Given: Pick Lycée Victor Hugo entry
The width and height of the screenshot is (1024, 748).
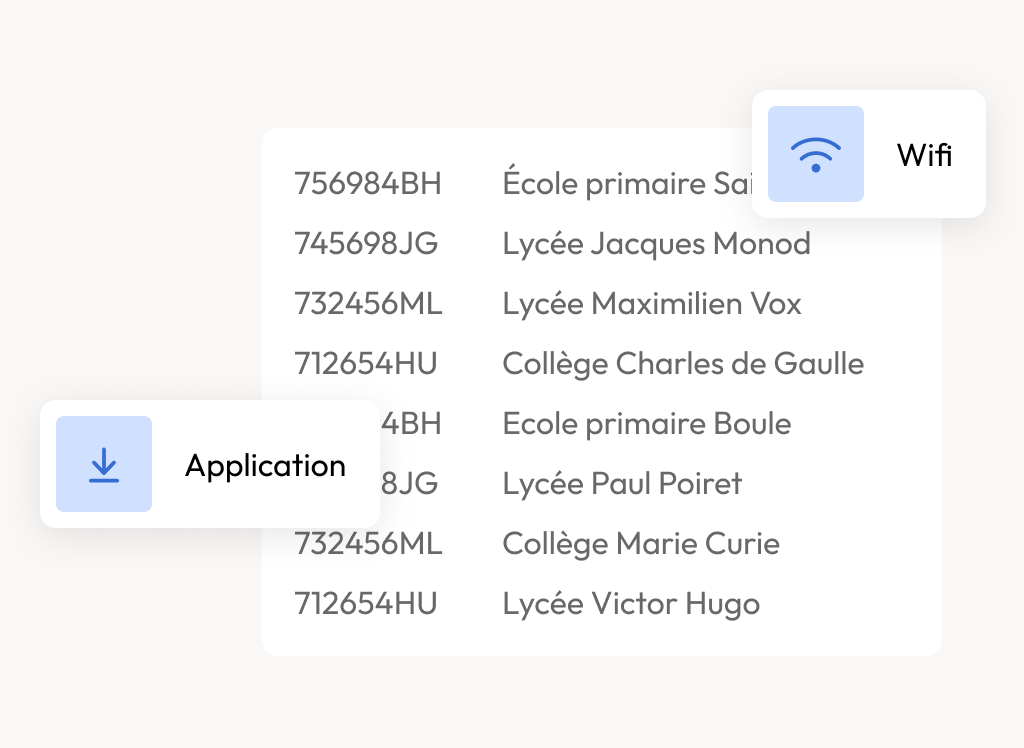Looking at the screenshot, I should pyautogui.click(x=631, y=604).
